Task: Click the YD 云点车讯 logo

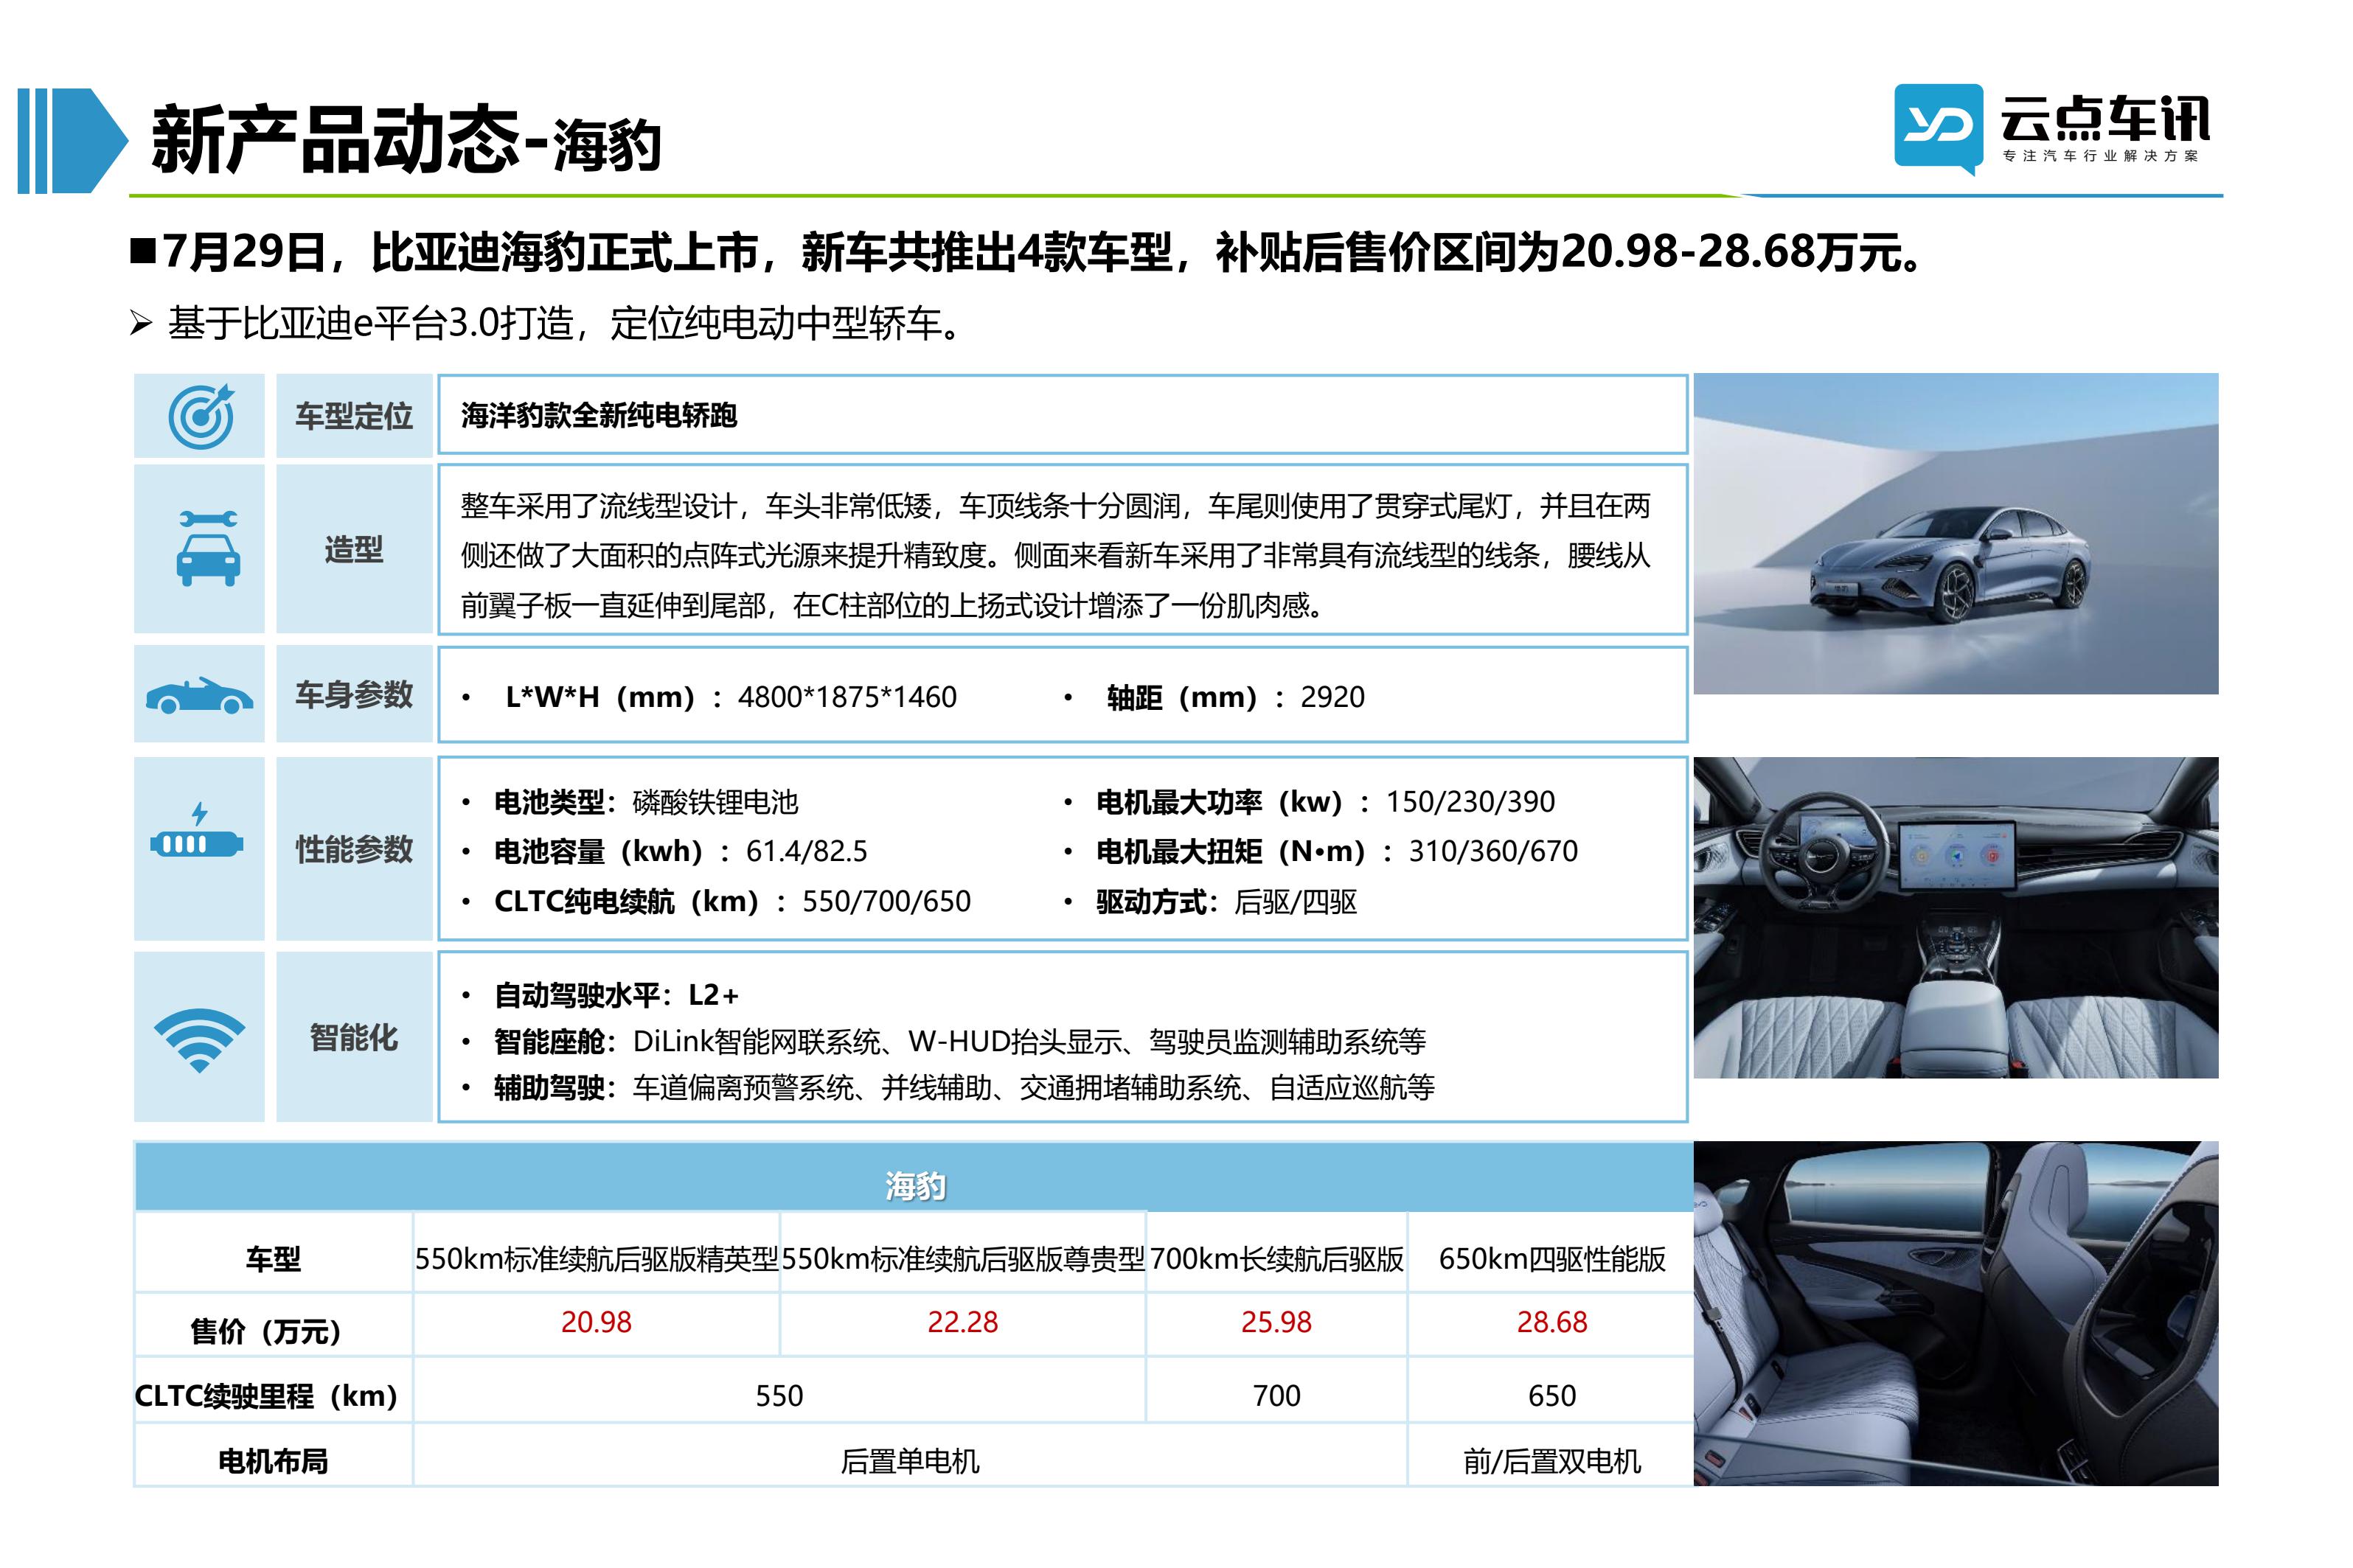Action: [x=2051, y=129]
